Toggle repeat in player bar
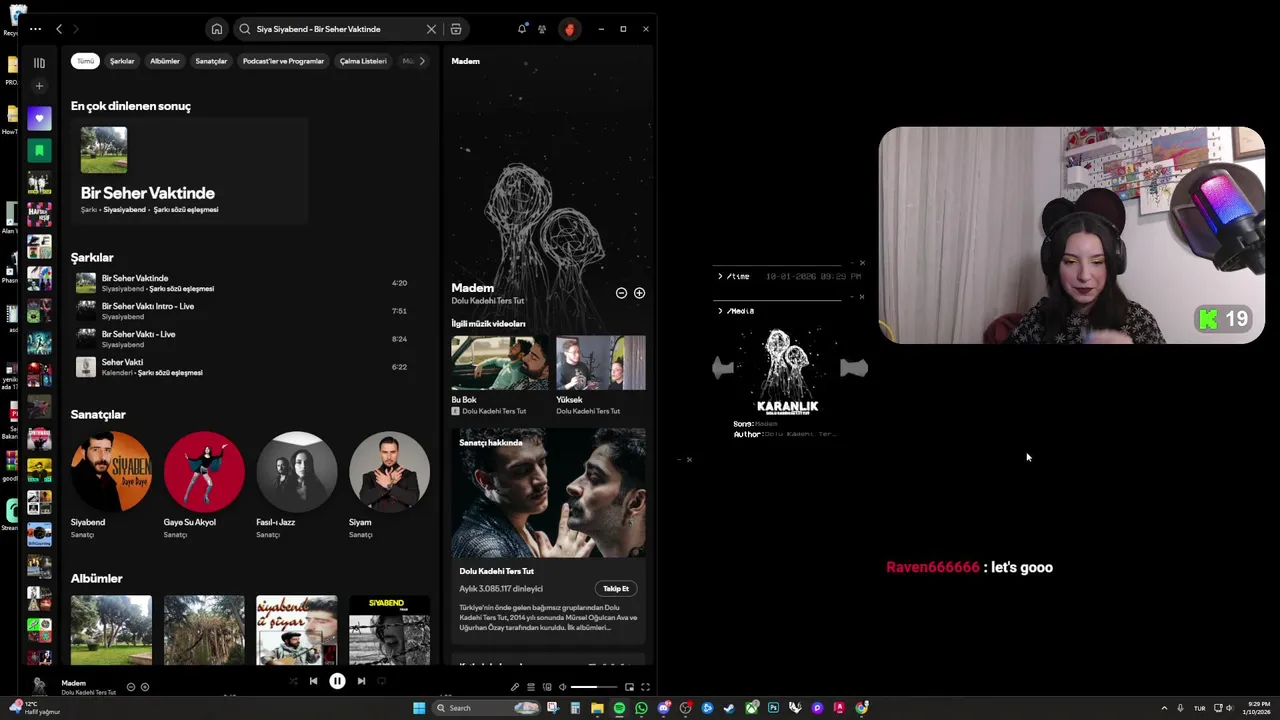The width and height of the screenshot is (1280, 720). [381, 681]
